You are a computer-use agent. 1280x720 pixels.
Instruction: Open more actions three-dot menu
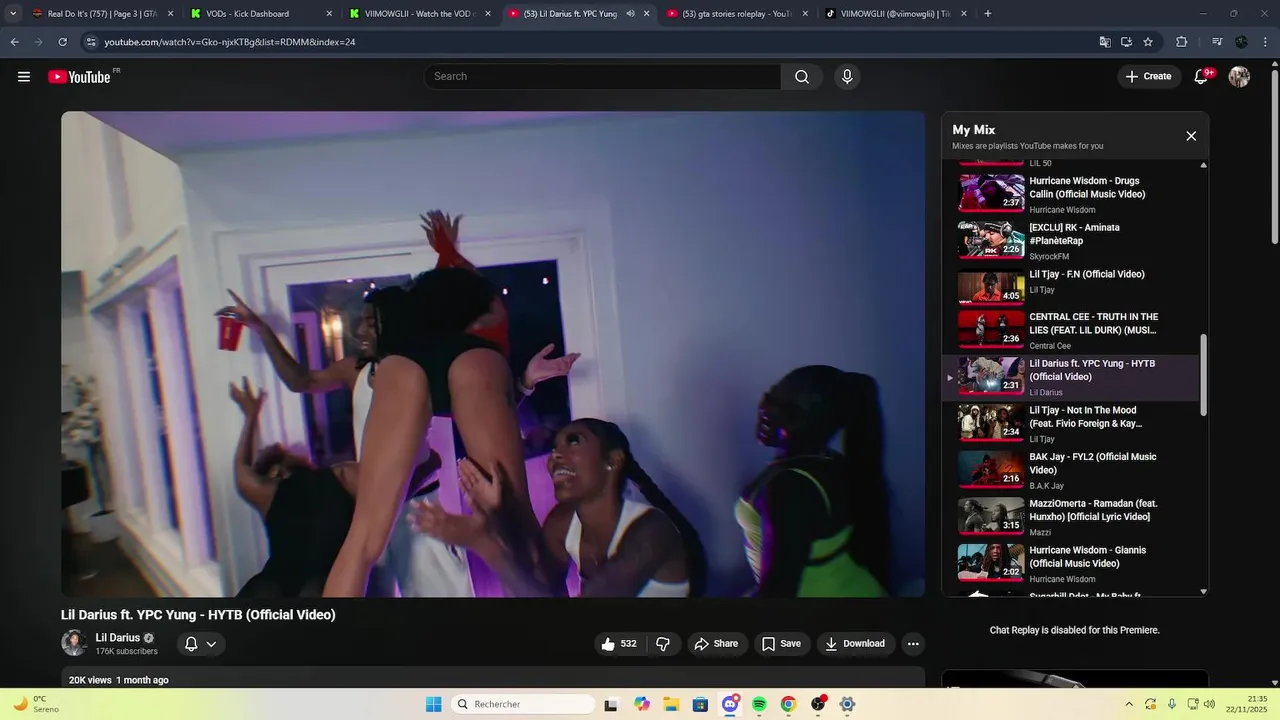(913, 644)
